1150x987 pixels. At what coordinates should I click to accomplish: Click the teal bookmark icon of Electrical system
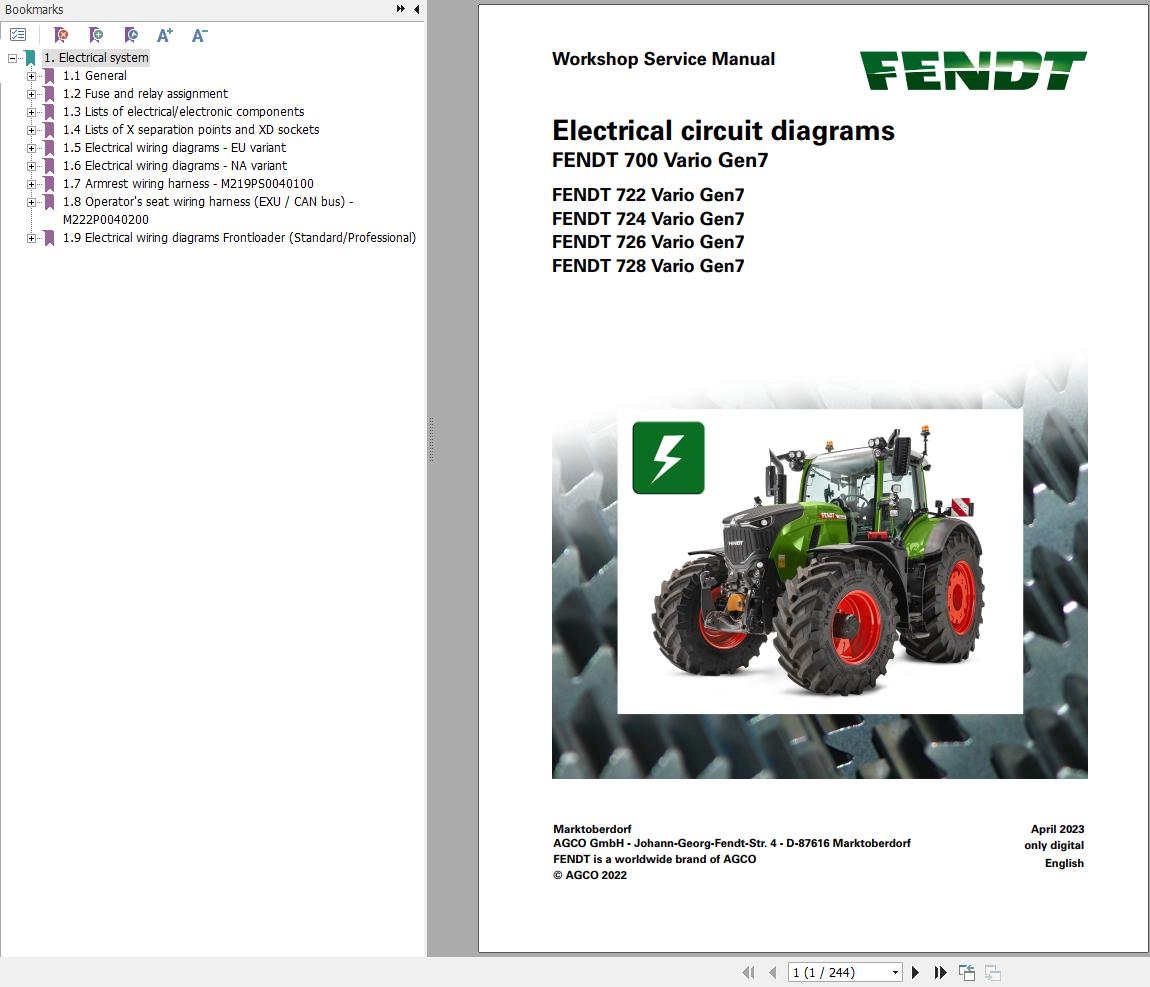(x=30, y=58)
